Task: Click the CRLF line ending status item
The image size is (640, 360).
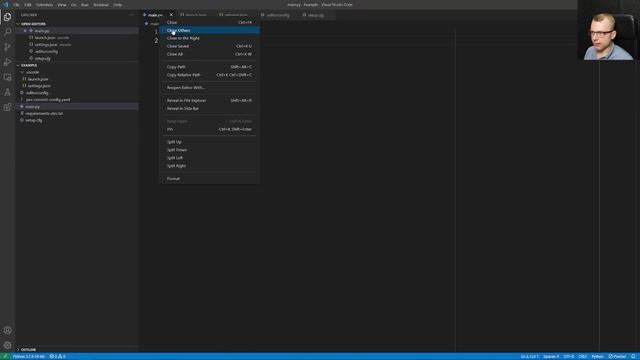Action: [x=582, y=356]
